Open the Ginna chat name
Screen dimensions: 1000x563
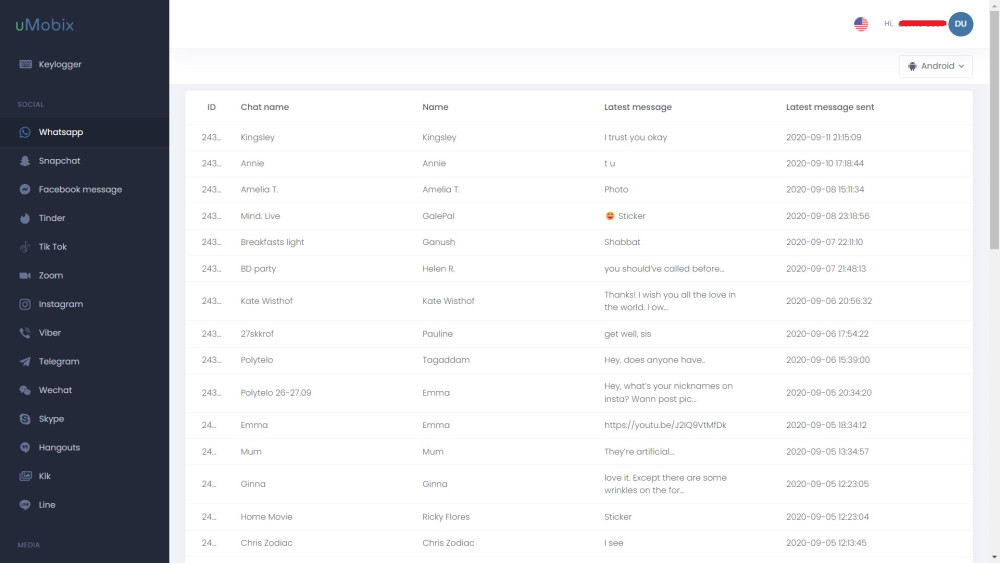[x=253, y=484]
